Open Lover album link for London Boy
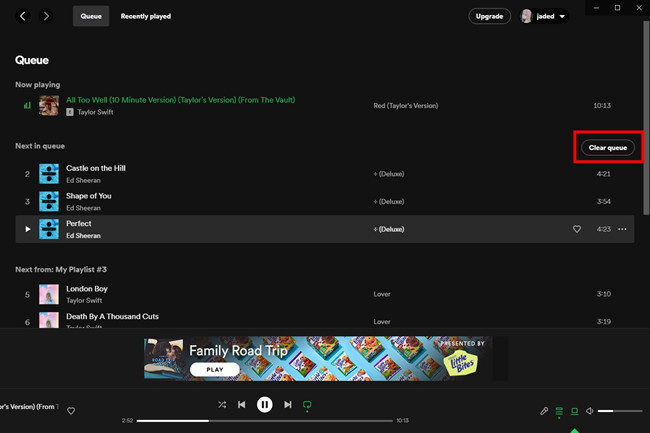 pyautogui.click(x=382, y=294)
